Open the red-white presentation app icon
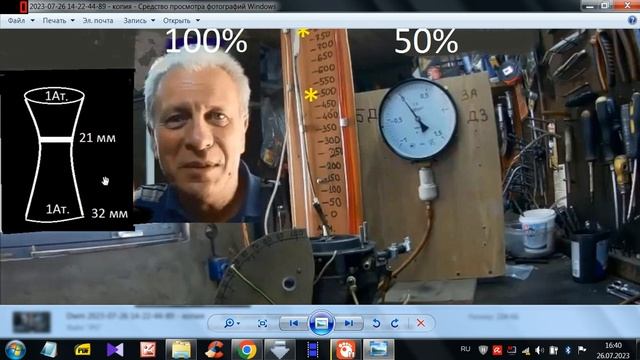Screen dimensions: 640x360 click(x=148, y=350)
